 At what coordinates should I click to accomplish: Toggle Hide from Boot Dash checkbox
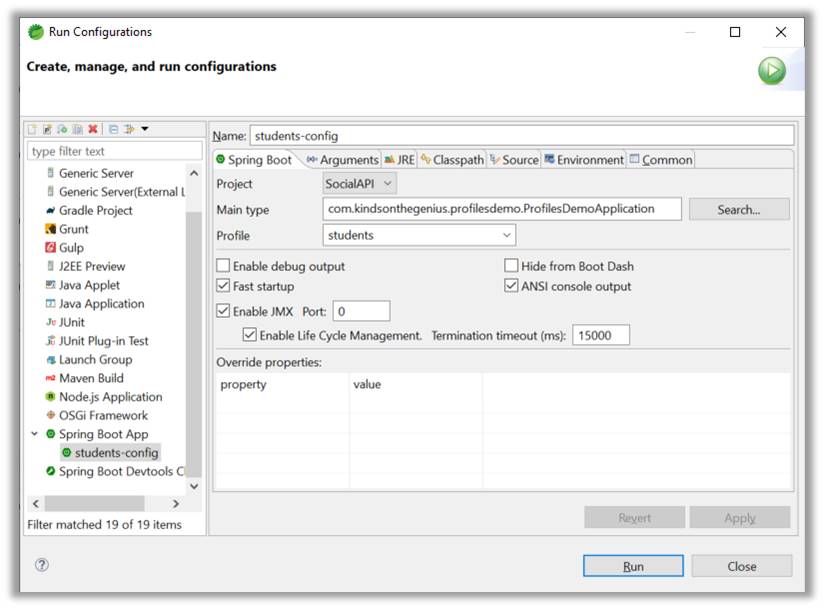coord(511,267)
